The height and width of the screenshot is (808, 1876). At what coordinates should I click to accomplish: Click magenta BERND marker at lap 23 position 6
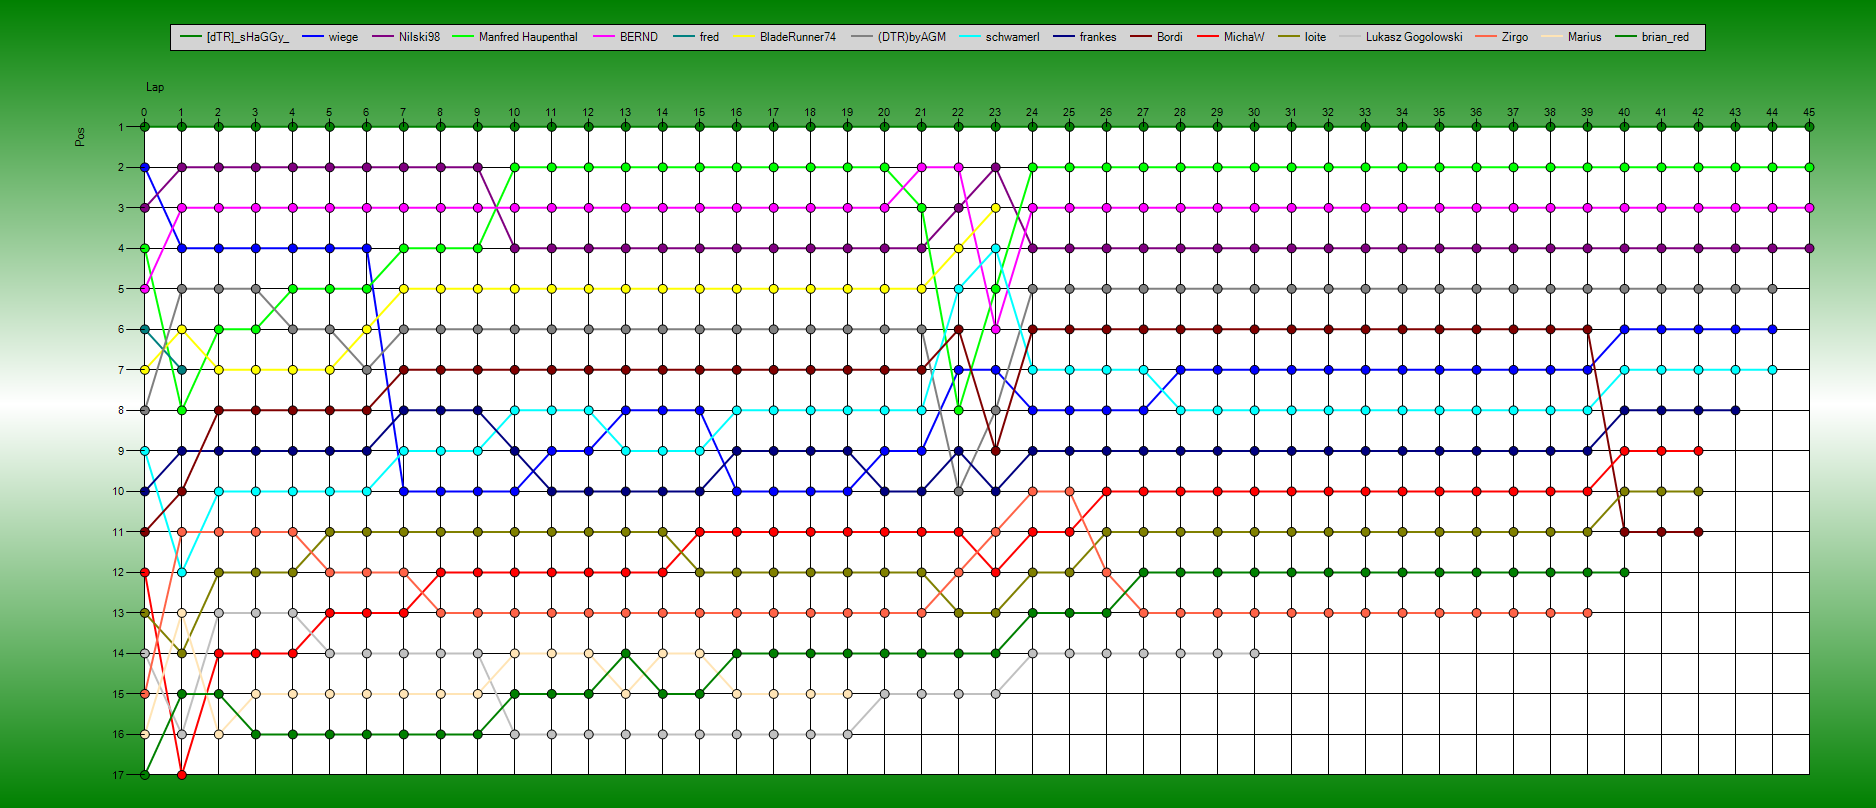995,329
